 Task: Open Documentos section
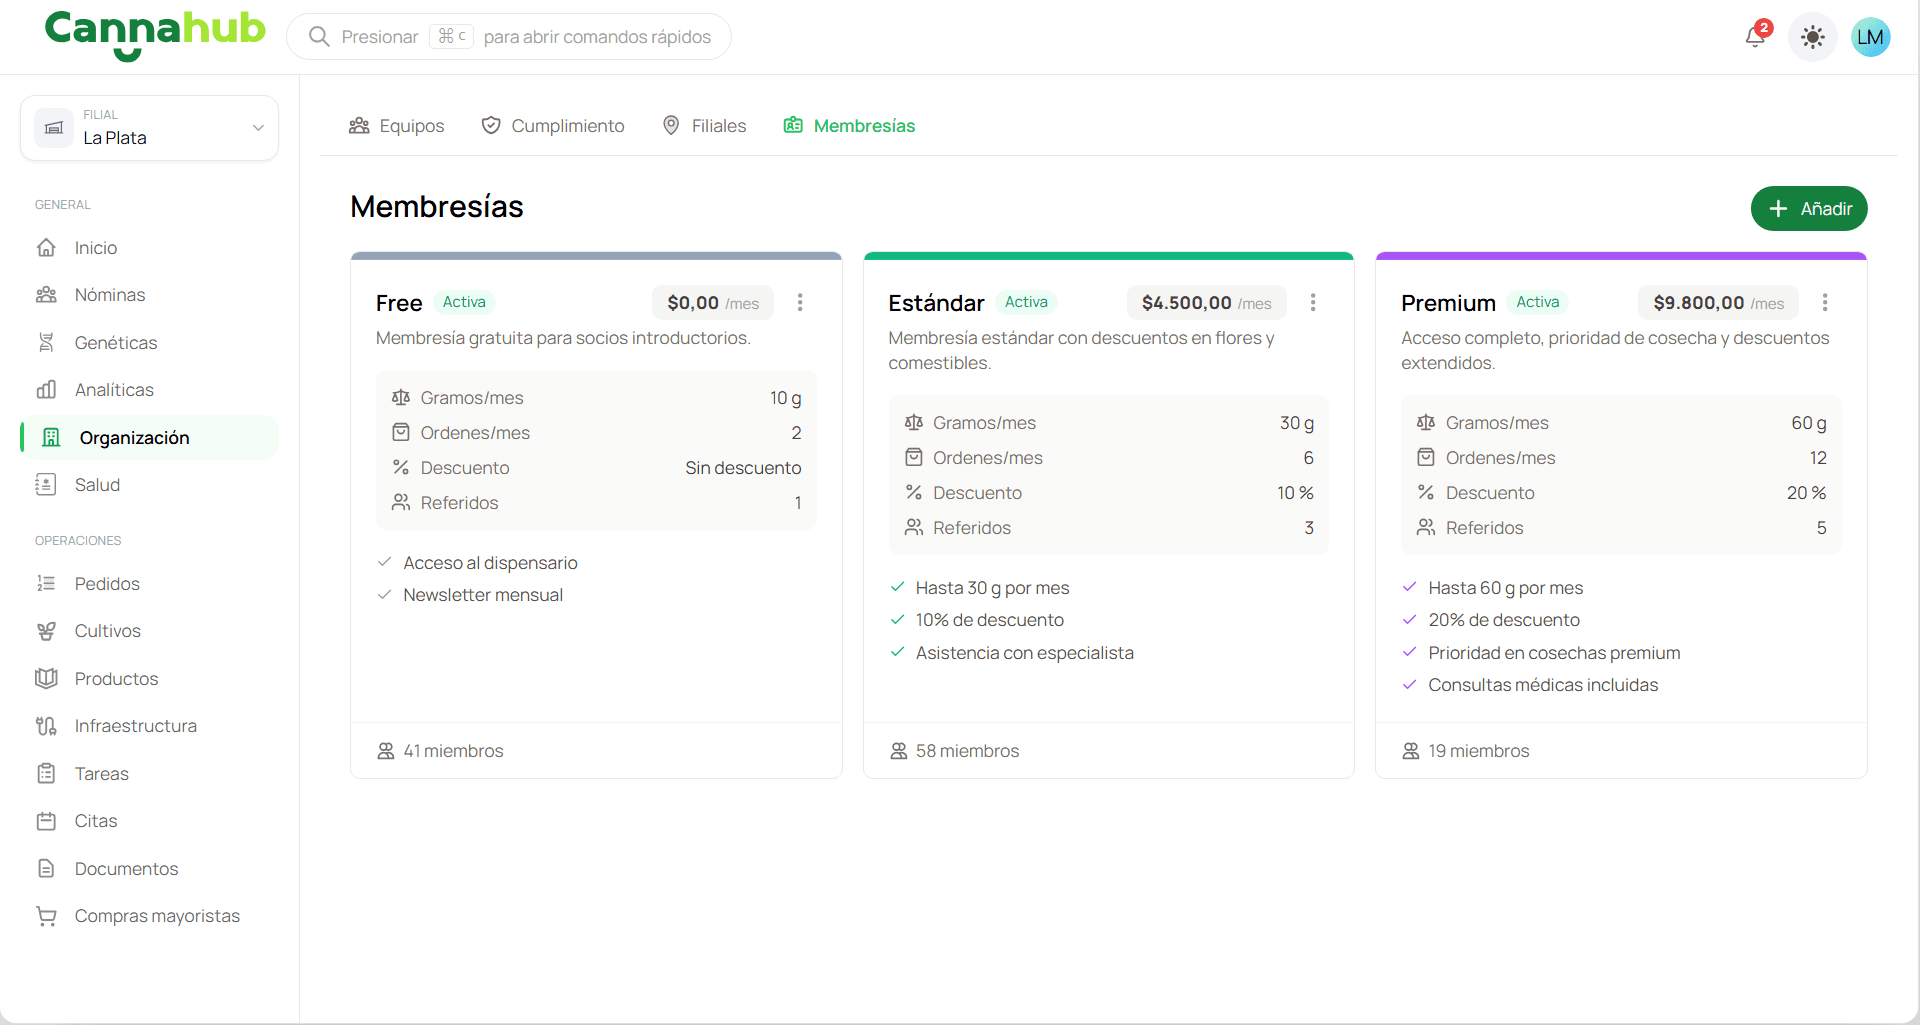[x=149, y=869]
